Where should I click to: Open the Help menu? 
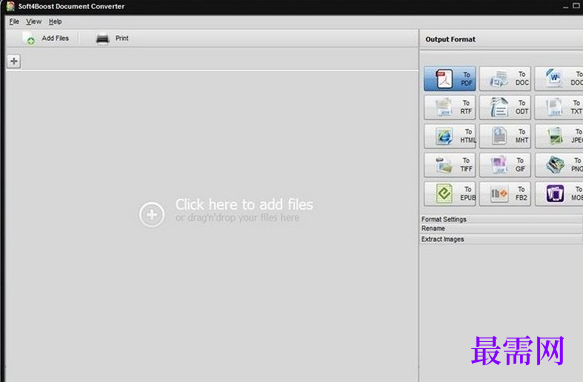point(55,22)
